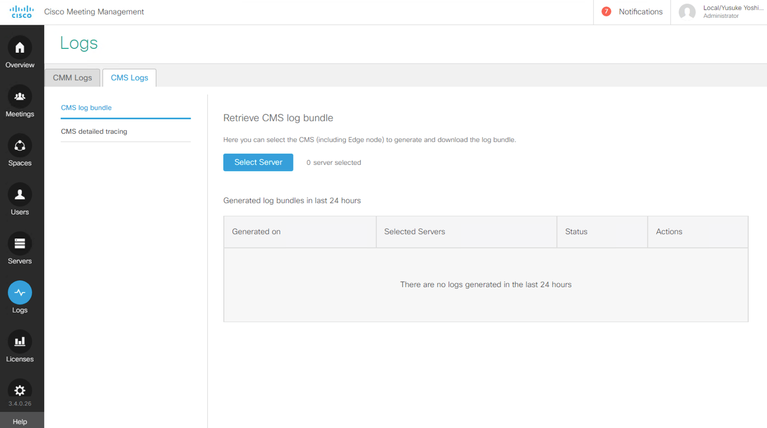This screenshot has width=767, height=428.
Task: Open the Servers sidebar icon
Action: (x=20, y=243)
